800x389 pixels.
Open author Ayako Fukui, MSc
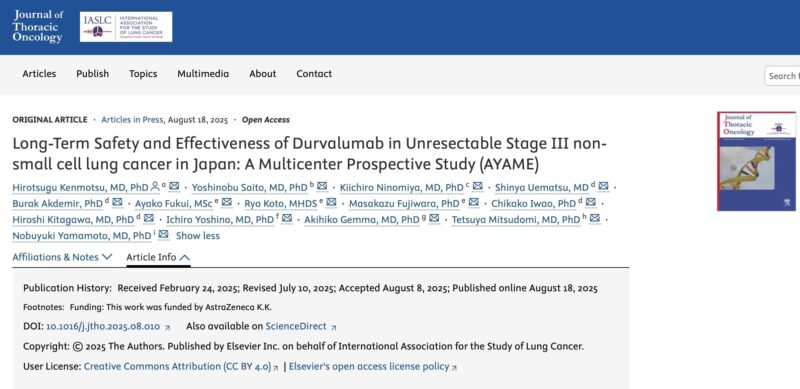173,204
